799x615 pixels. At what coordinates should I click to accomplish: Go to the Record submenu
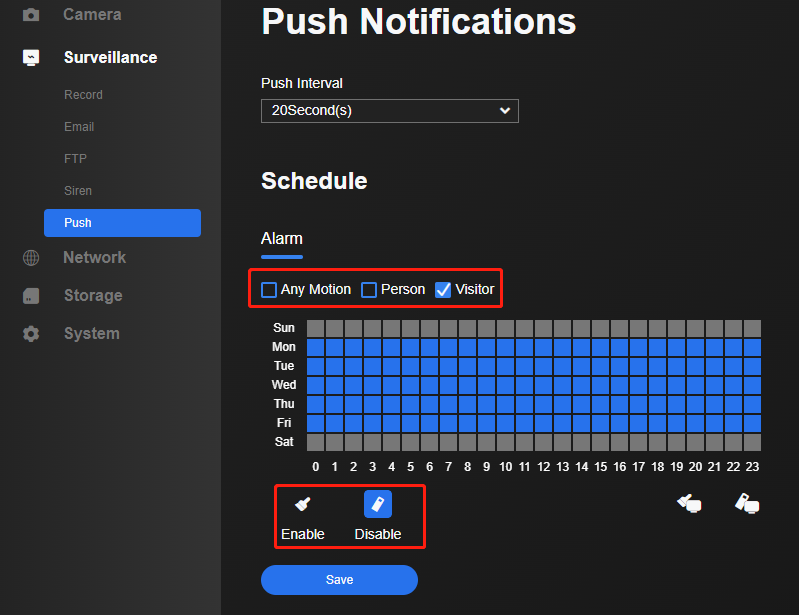pyautogui.click(x=83, y=95)
